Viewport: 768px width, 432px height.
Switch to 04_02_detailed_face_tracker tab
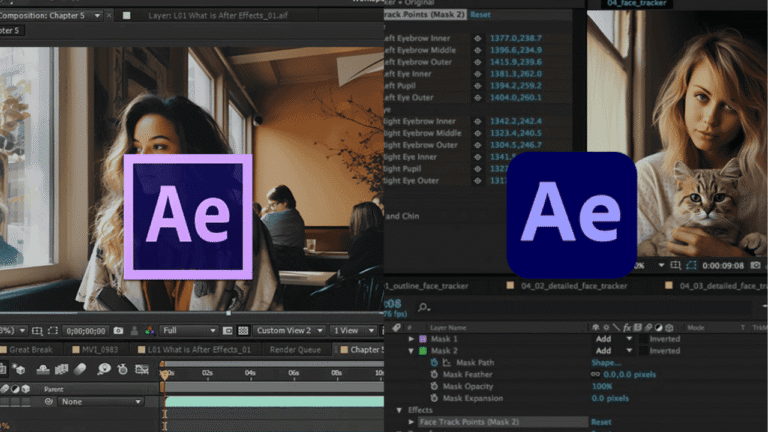[568, 286]
